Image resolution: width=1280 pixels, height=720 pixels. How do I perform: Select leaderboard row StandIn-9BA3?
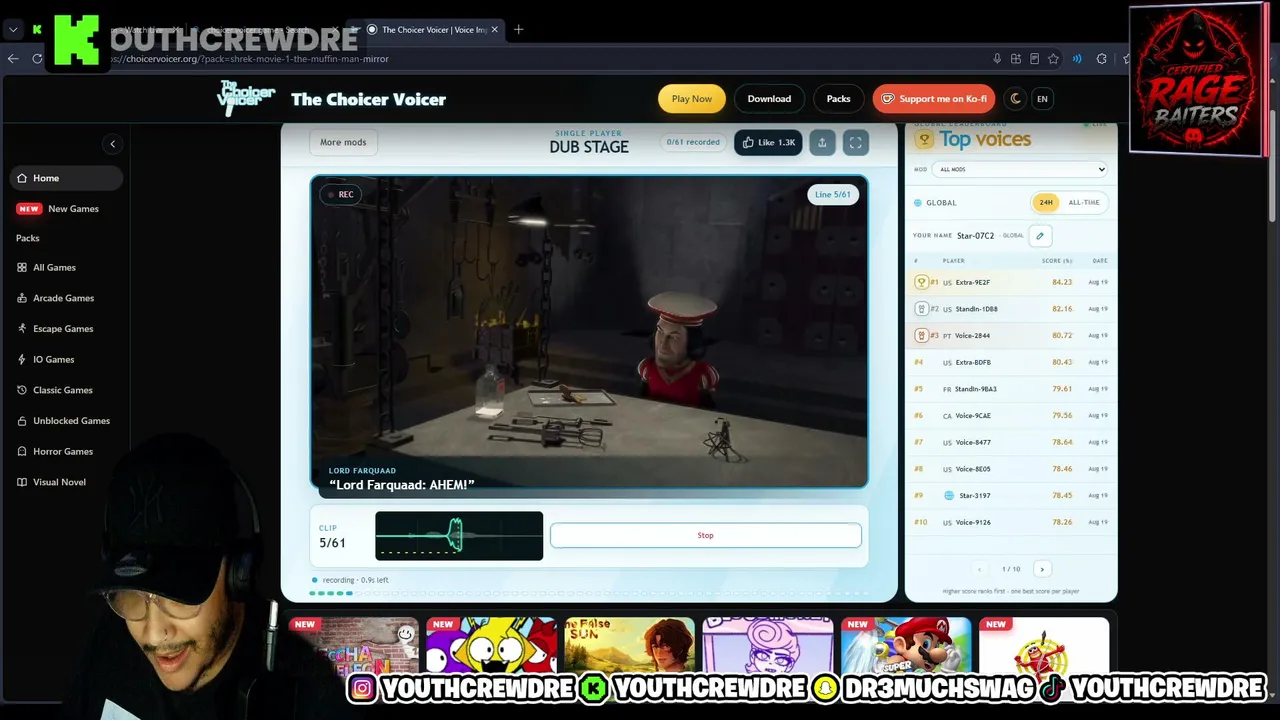point(1010,389)
